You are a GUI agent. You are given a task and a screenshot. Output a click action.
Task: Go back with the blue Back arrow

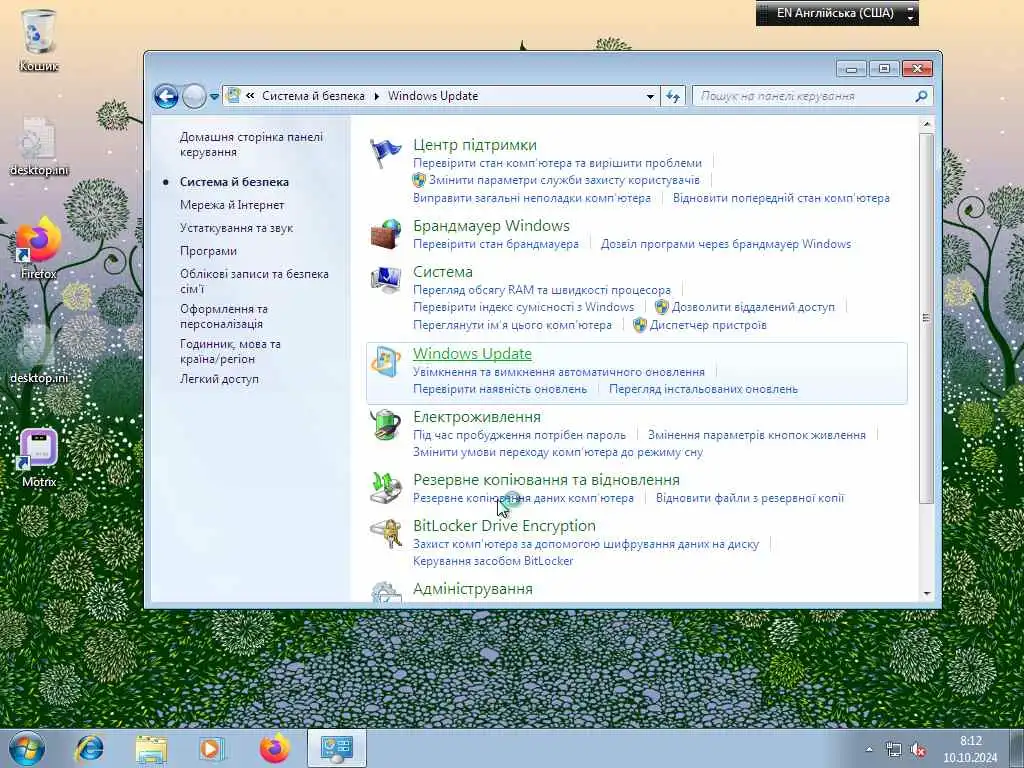pos(166,97)
